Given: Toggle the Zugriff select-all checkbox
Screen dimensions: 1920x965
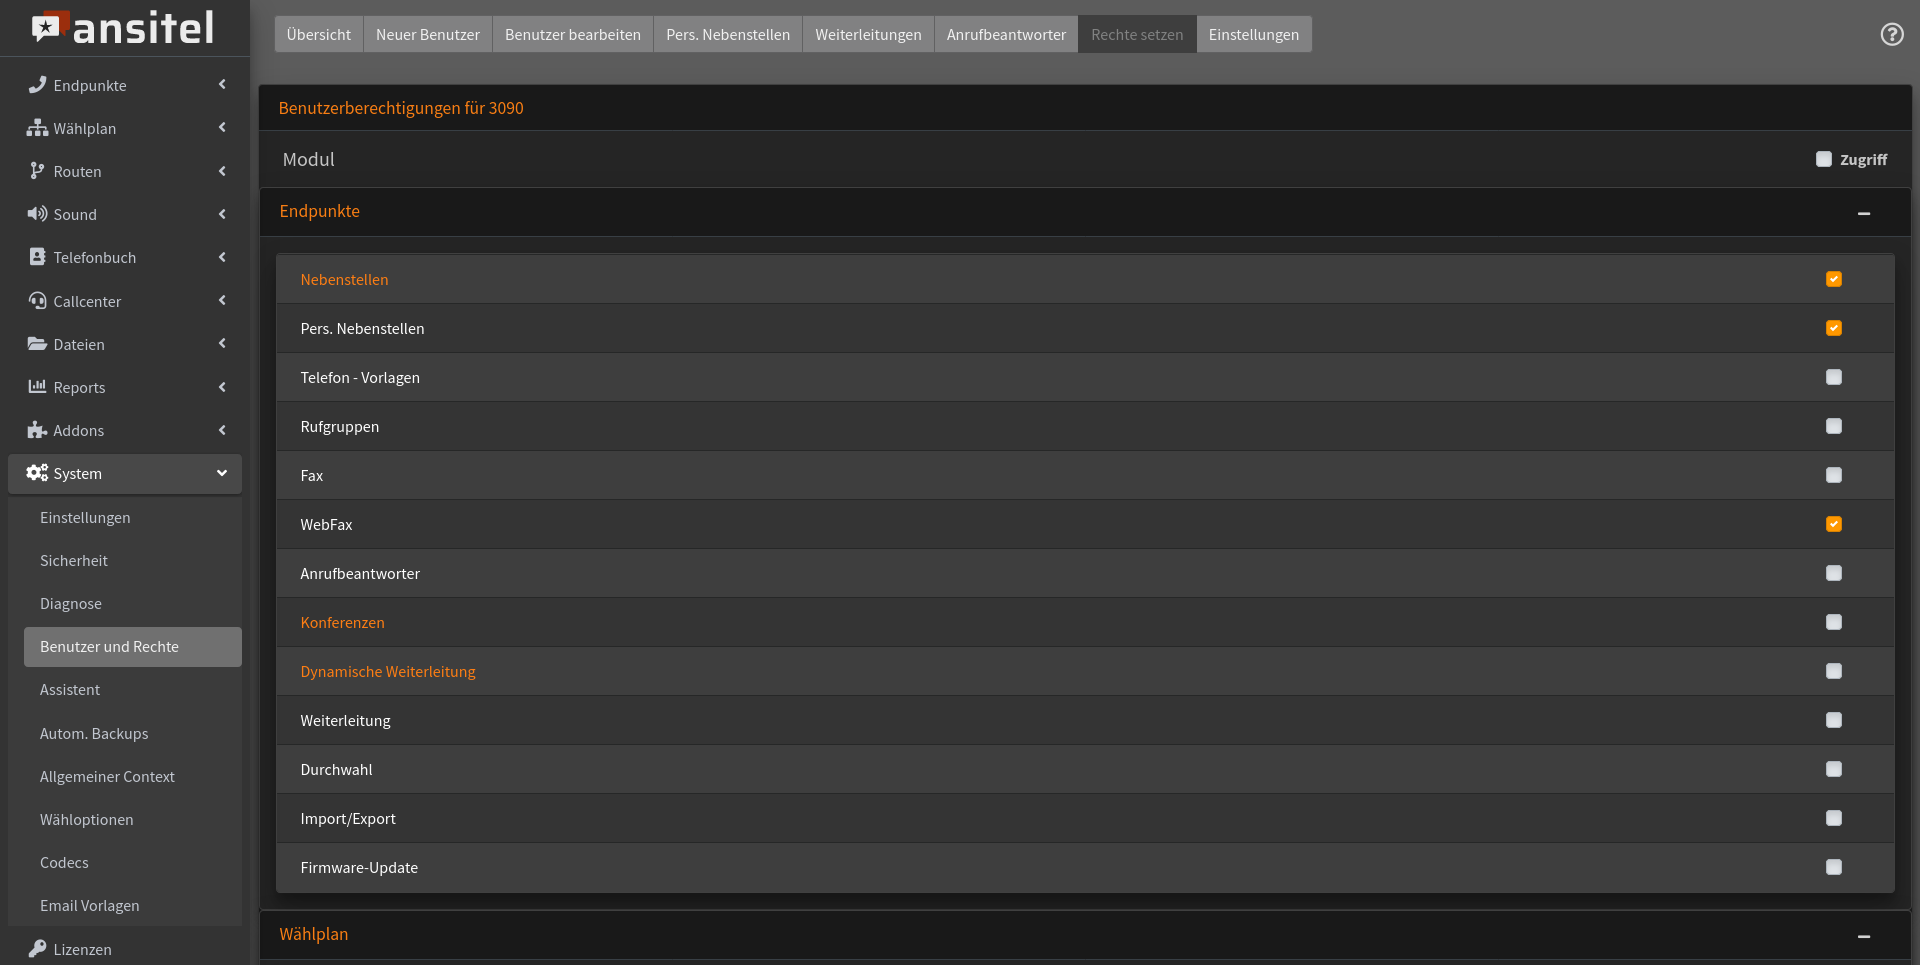Looking at the screenshot, I should tap(1823, 159).
